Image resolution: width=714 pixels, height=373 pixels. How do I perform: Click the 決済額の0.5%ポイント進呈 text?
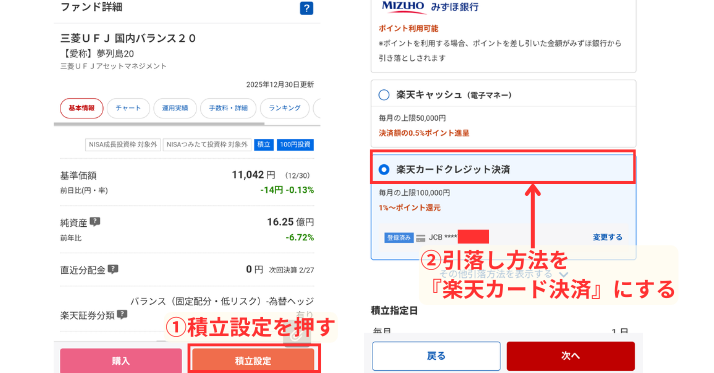point(424,133)
